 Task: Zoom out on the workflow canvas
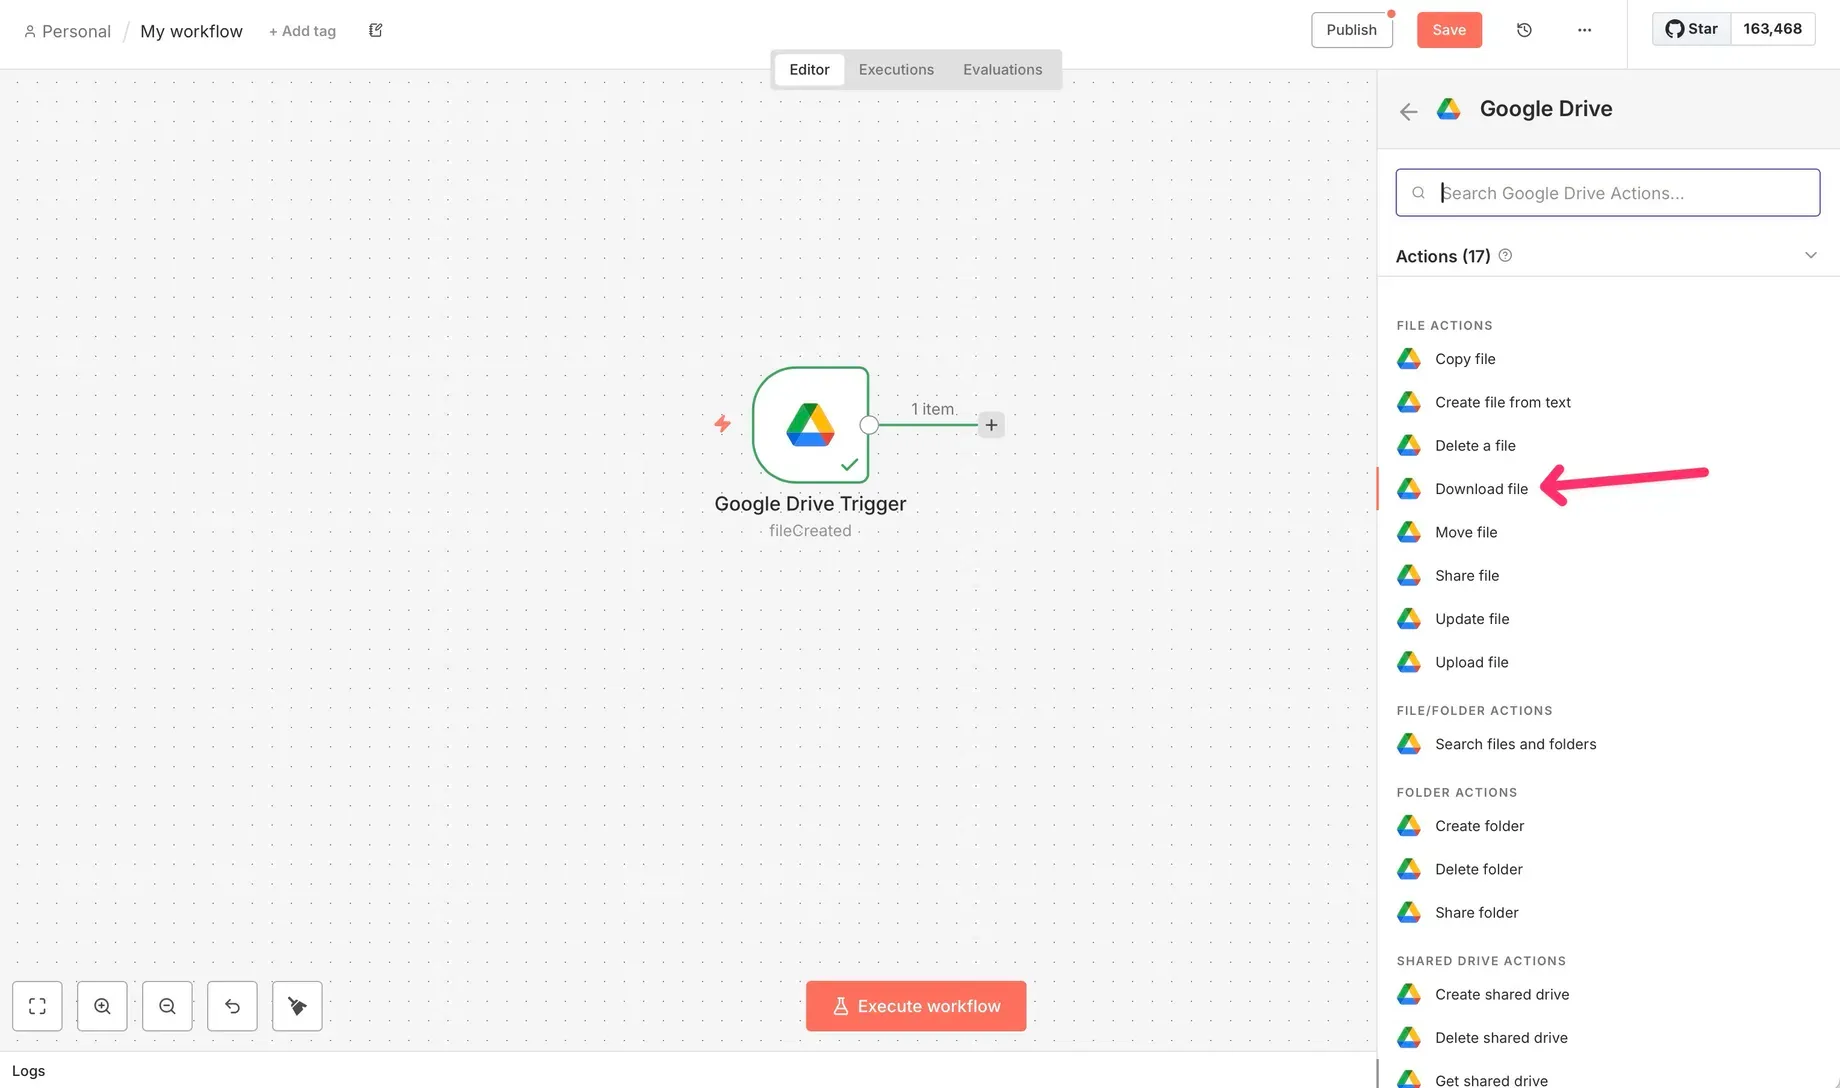[x=167, y=1006]
